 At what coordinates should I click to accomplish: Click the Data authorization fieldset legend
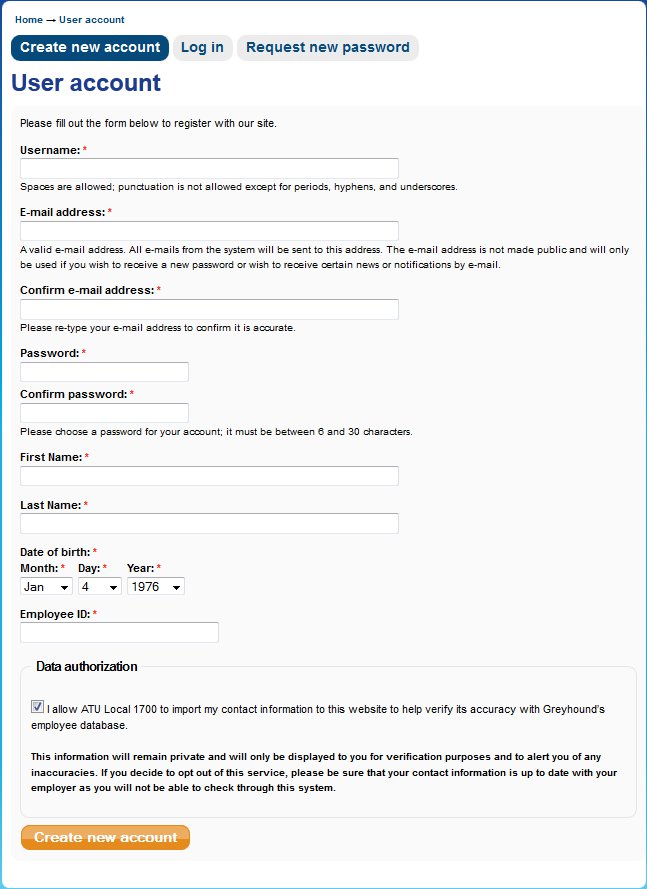(87, 666)
